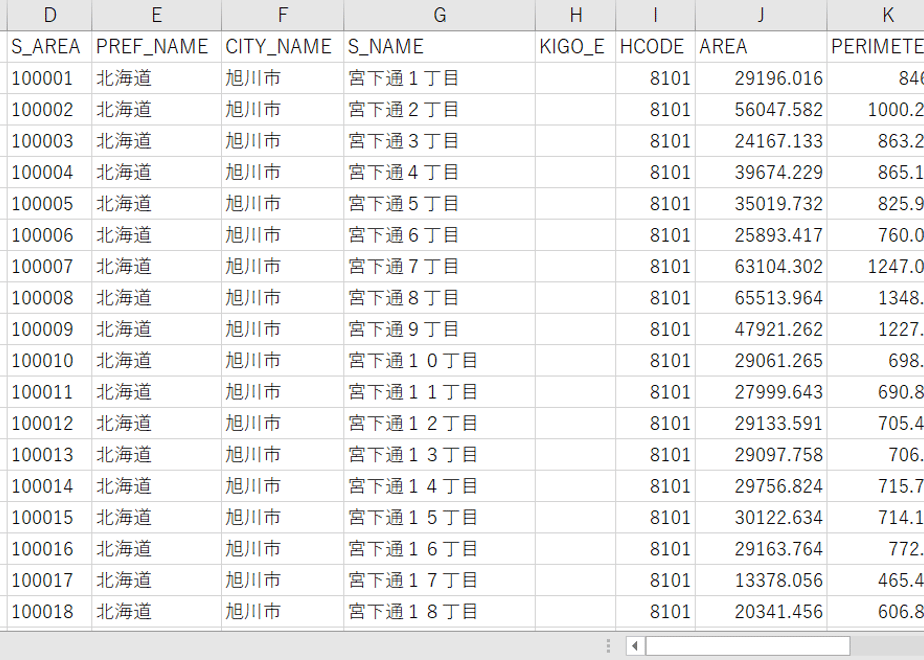The image size is (924, 660).
Task: Select column J header
Action: (761, 15)
